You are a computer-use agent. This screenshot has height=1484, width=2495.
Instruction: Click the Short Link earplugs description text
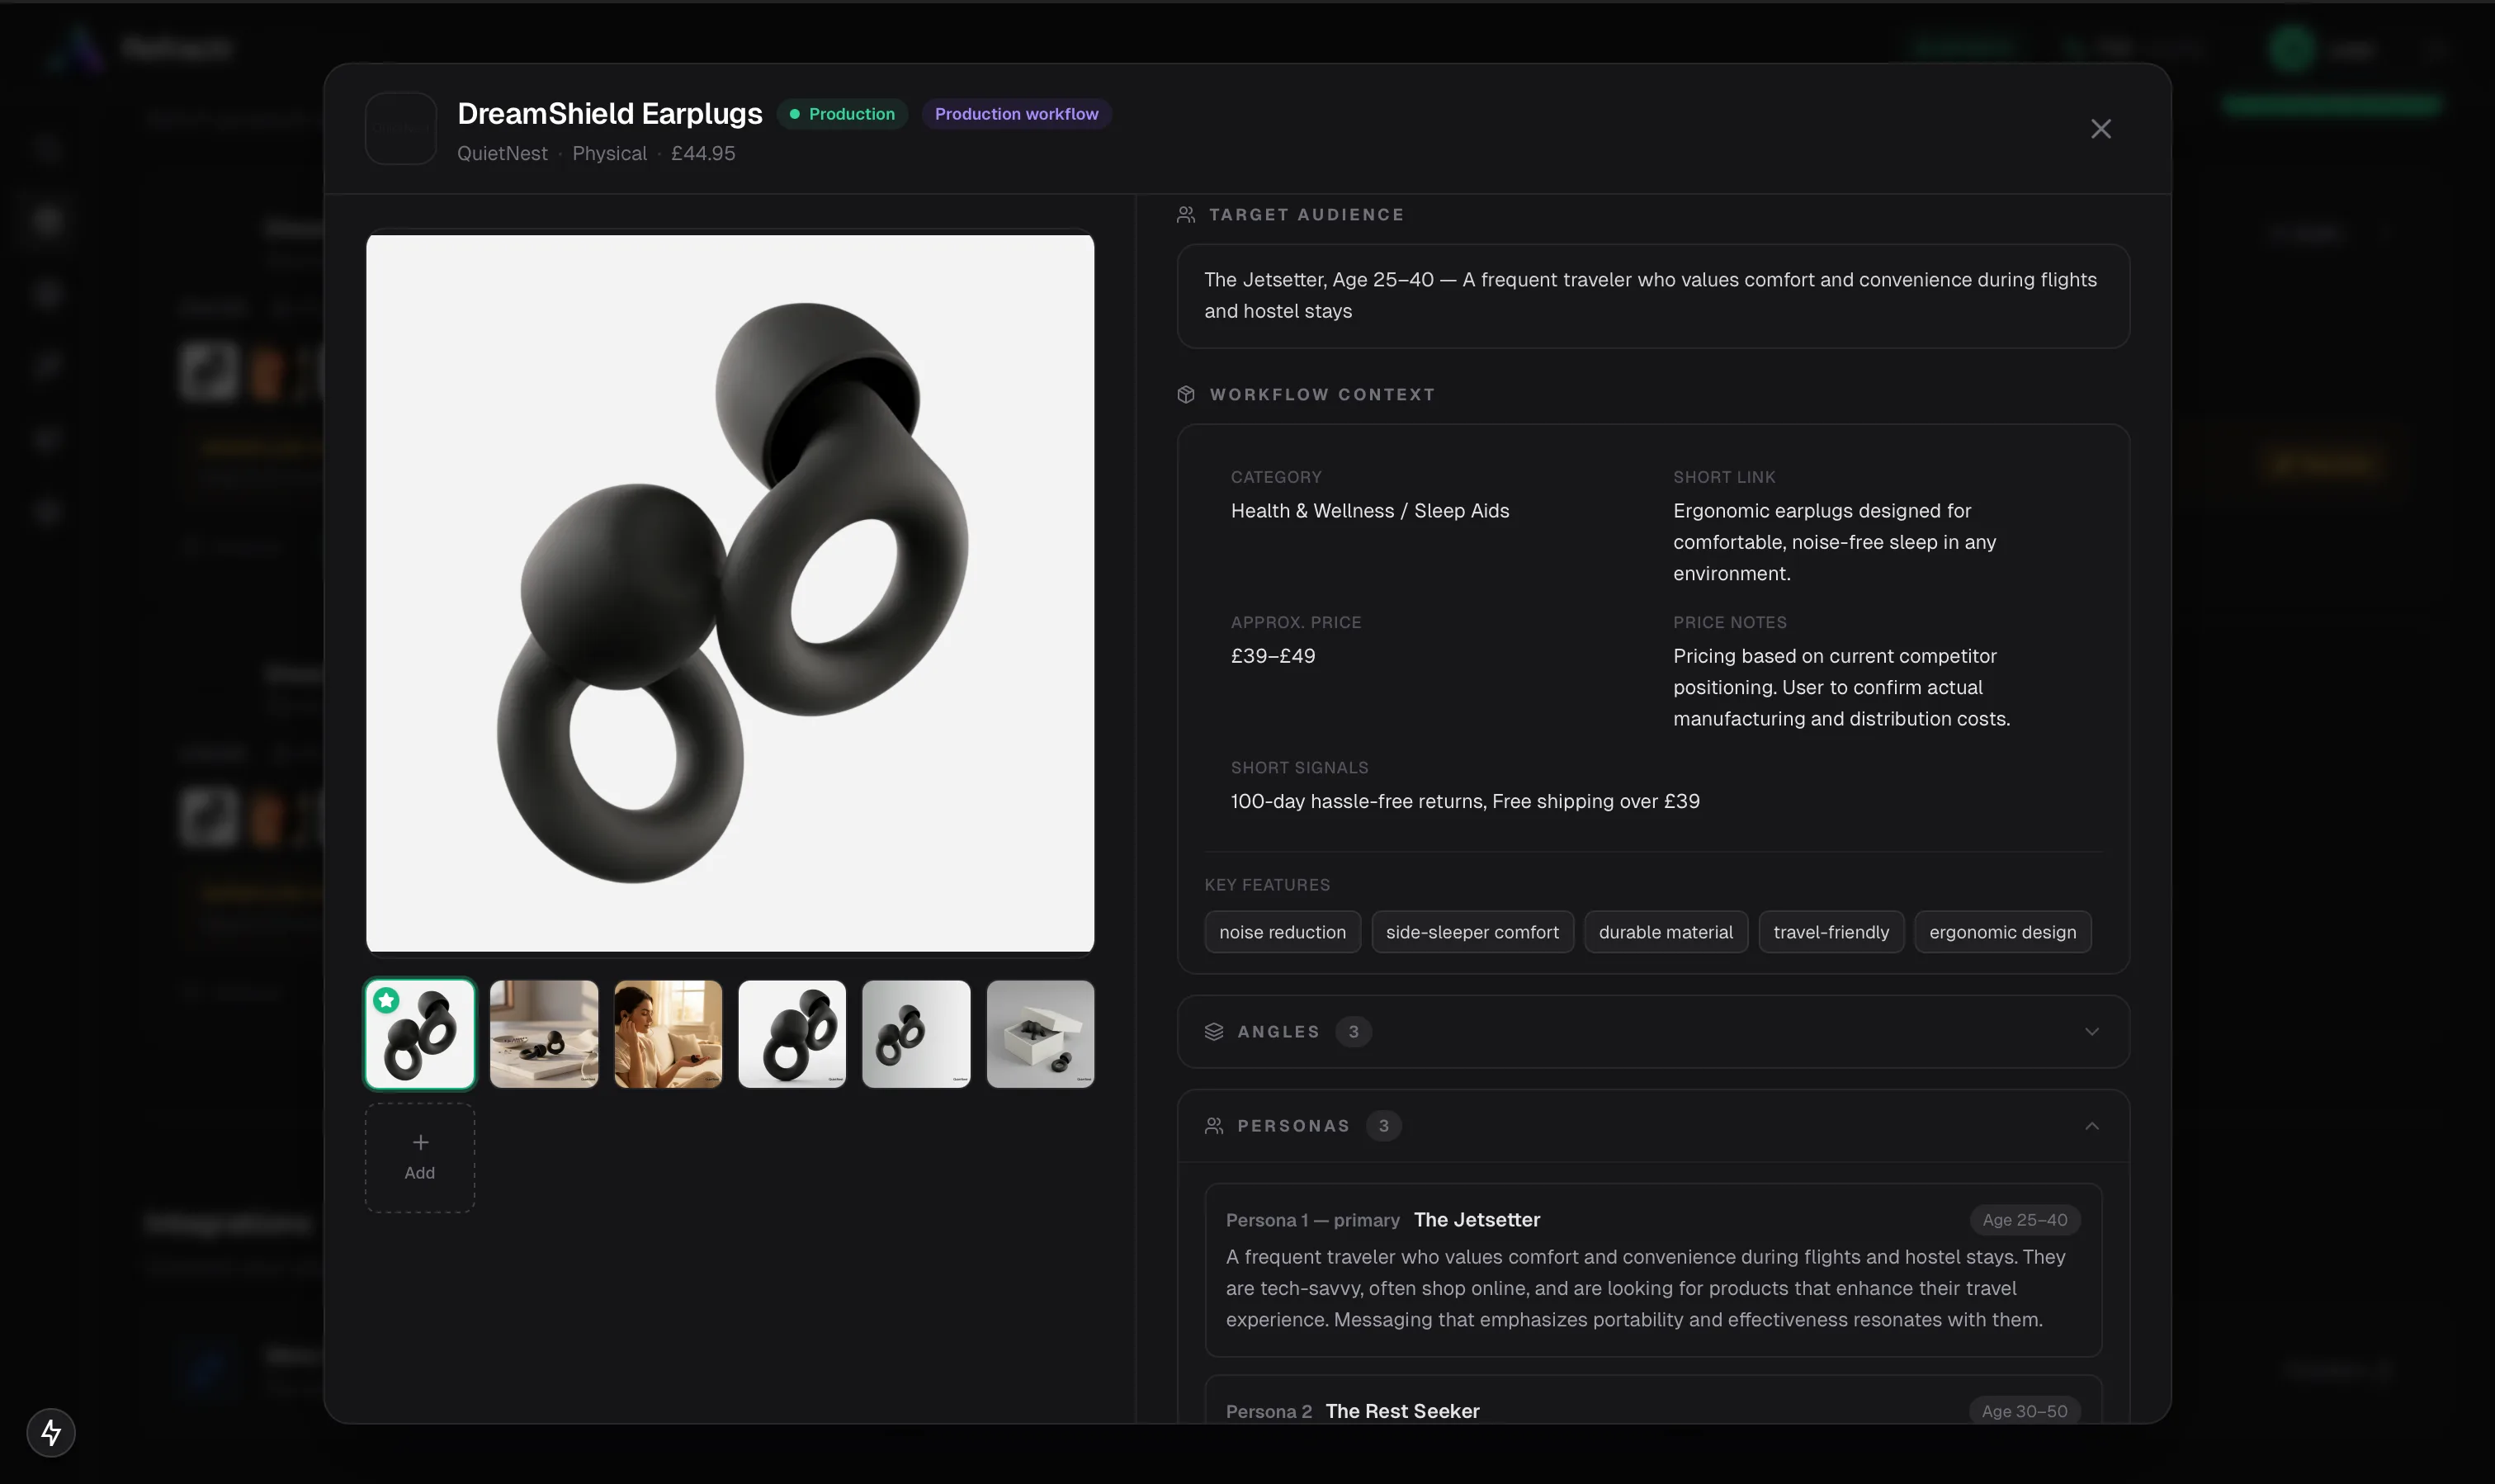[x=1835, y=542]
